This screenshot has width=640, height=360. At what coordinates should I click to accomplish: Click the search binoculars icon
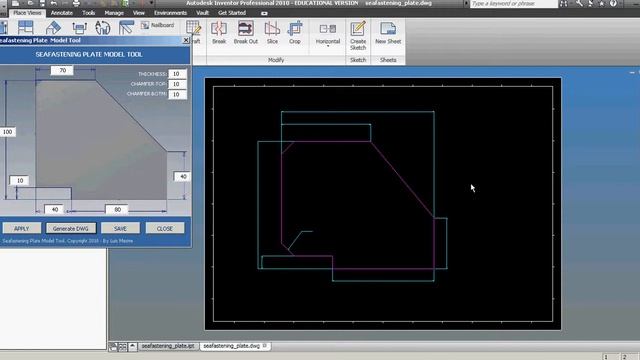pyautogui.click(x=564, y=4)
